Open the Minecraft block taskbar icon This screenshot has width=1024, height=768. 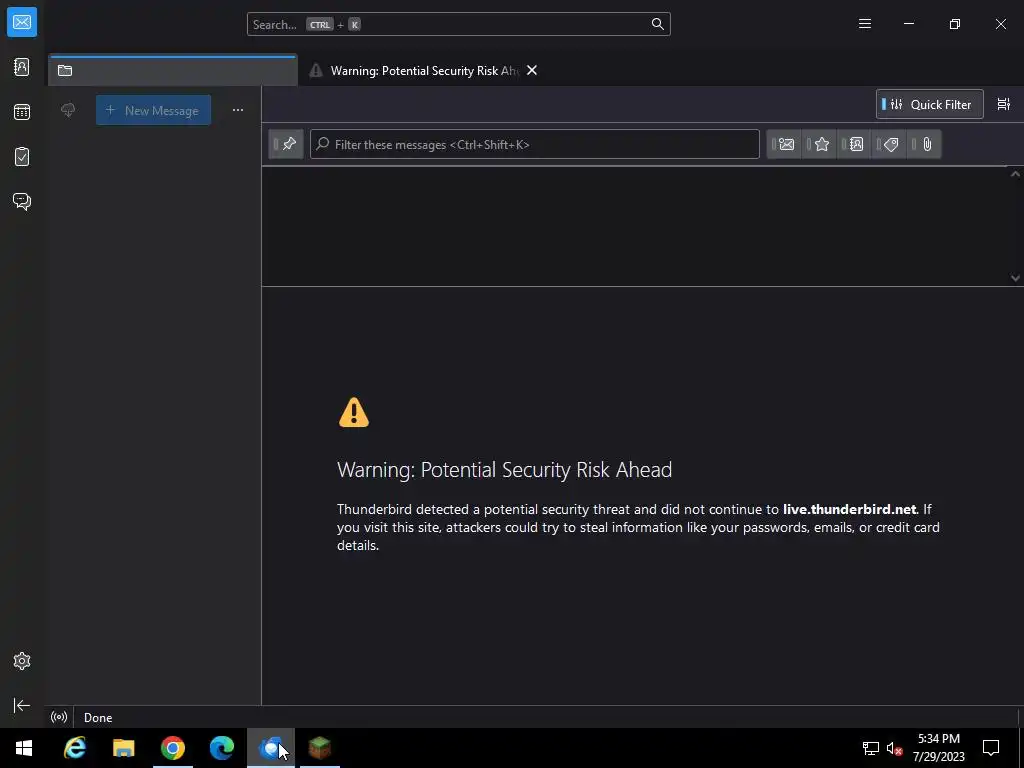coord(319,748)
